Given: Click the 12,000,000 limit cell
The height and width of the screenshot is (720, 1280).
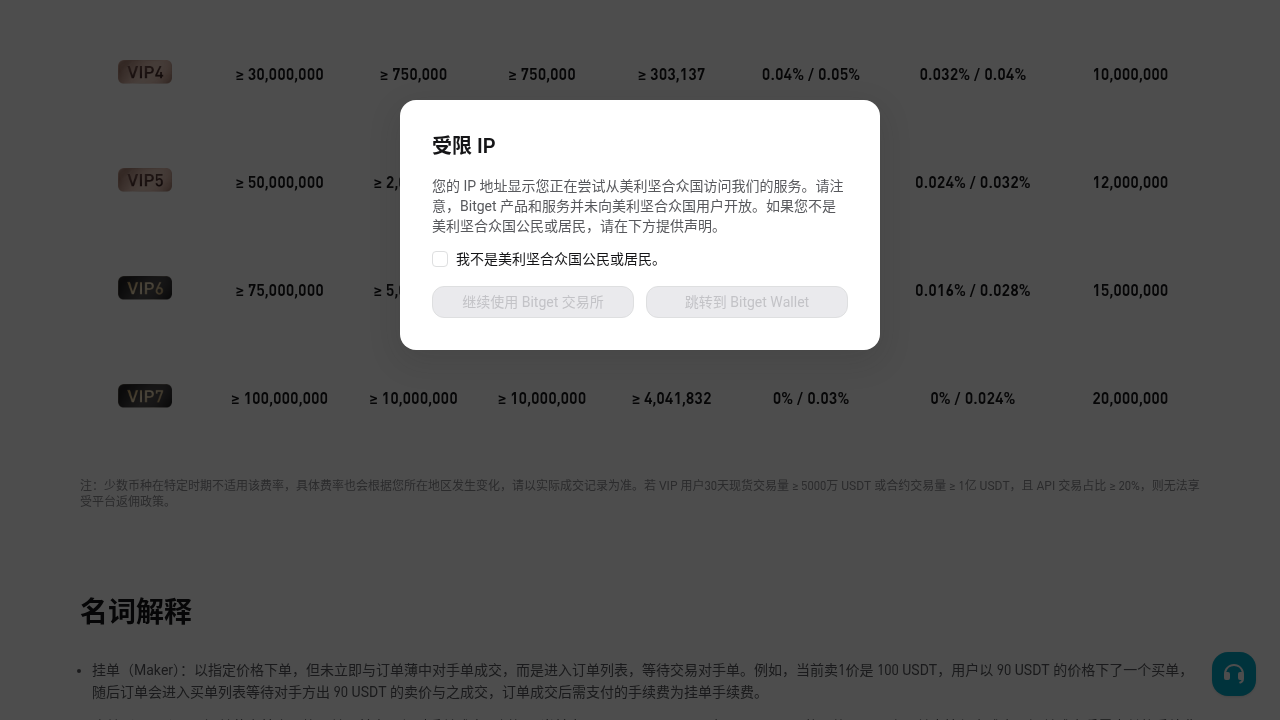Looking at the screenshot, I should coord(1130,182).
